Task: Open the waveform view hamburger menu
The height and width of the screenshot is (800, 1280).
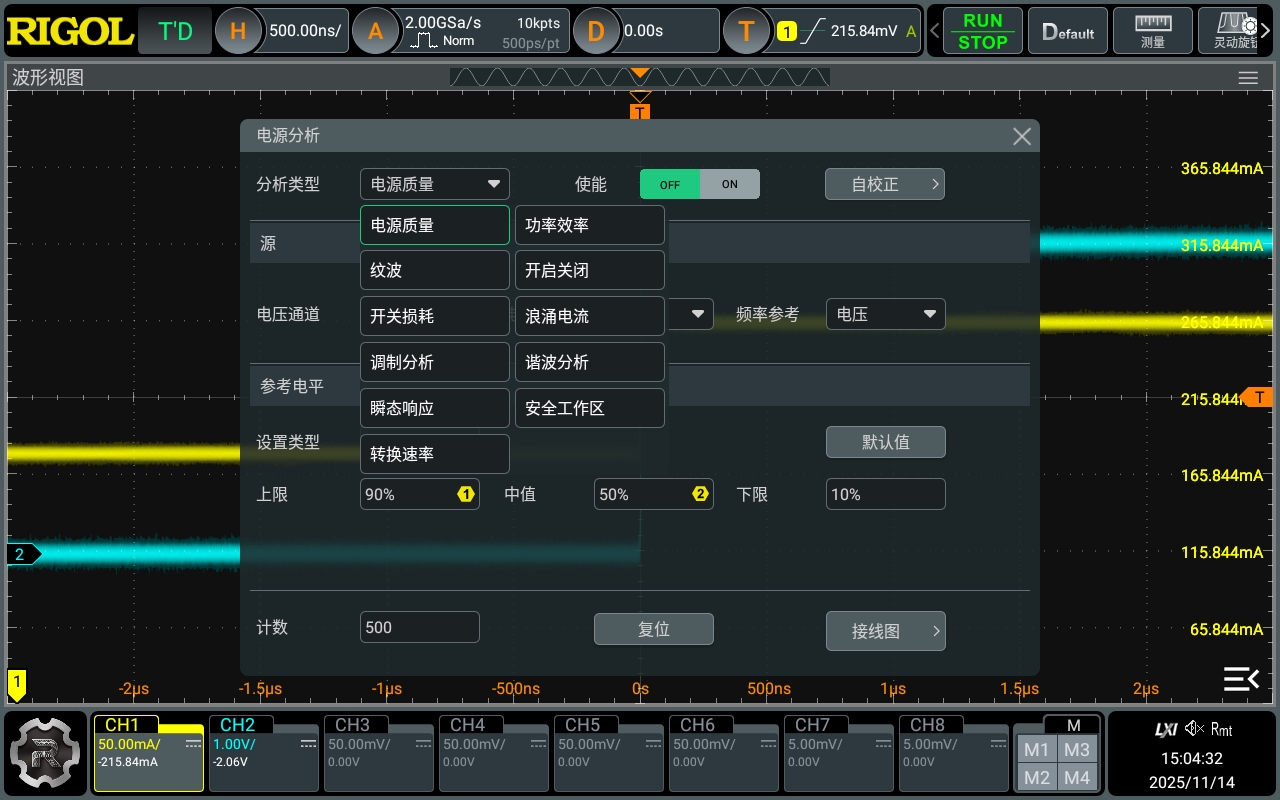Action: click(x=1247, y=78)
